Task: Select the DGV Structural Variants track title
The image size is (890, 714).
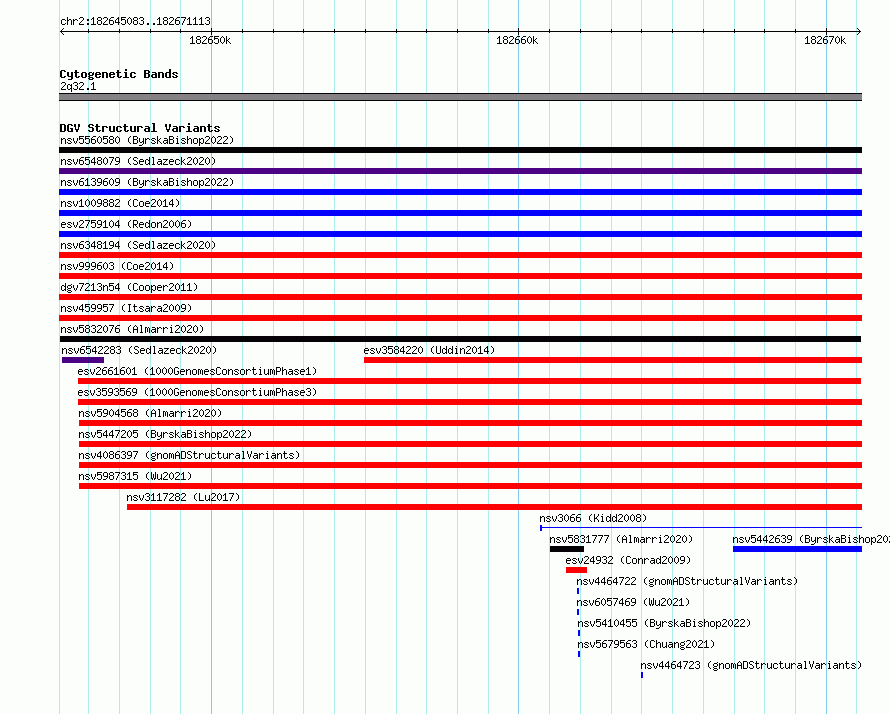Action: (140, 128)
